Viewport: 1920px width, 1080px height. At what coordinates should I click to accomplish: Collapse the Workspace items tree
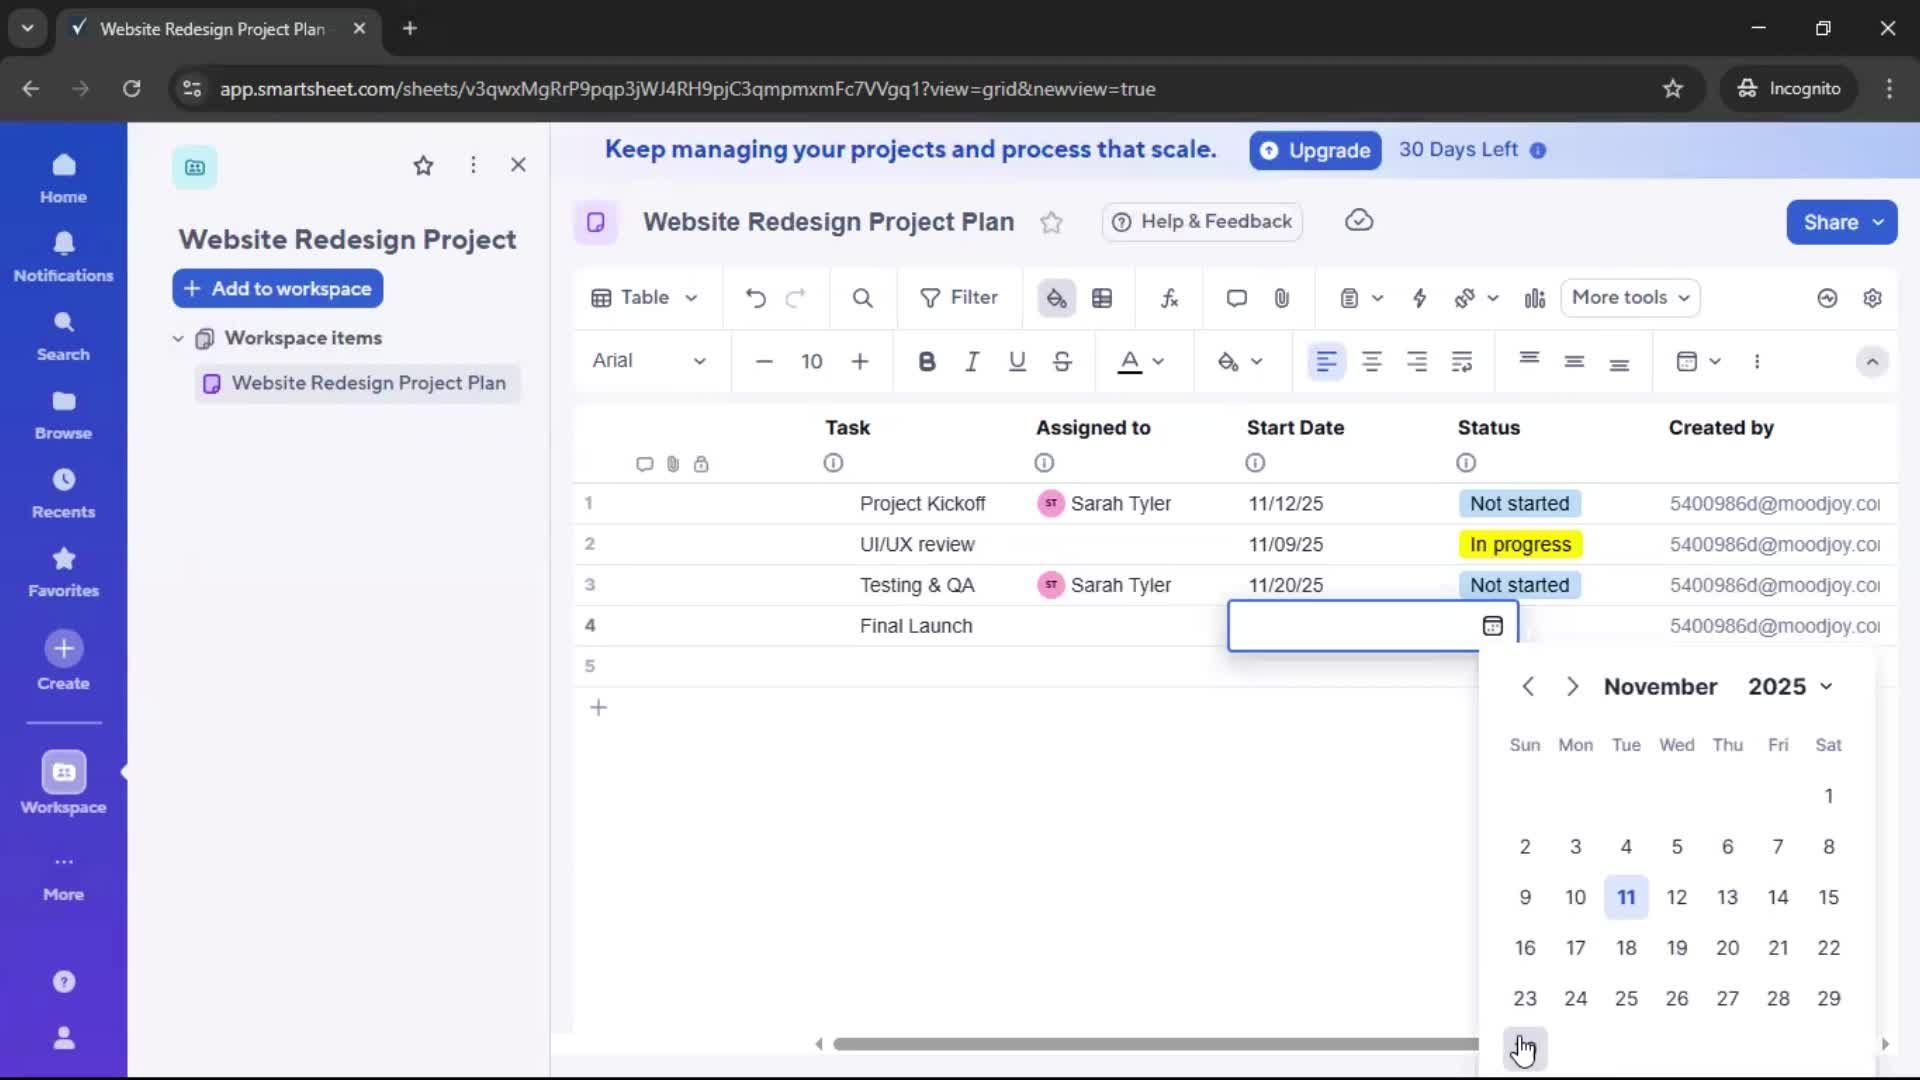pos(178,337)
